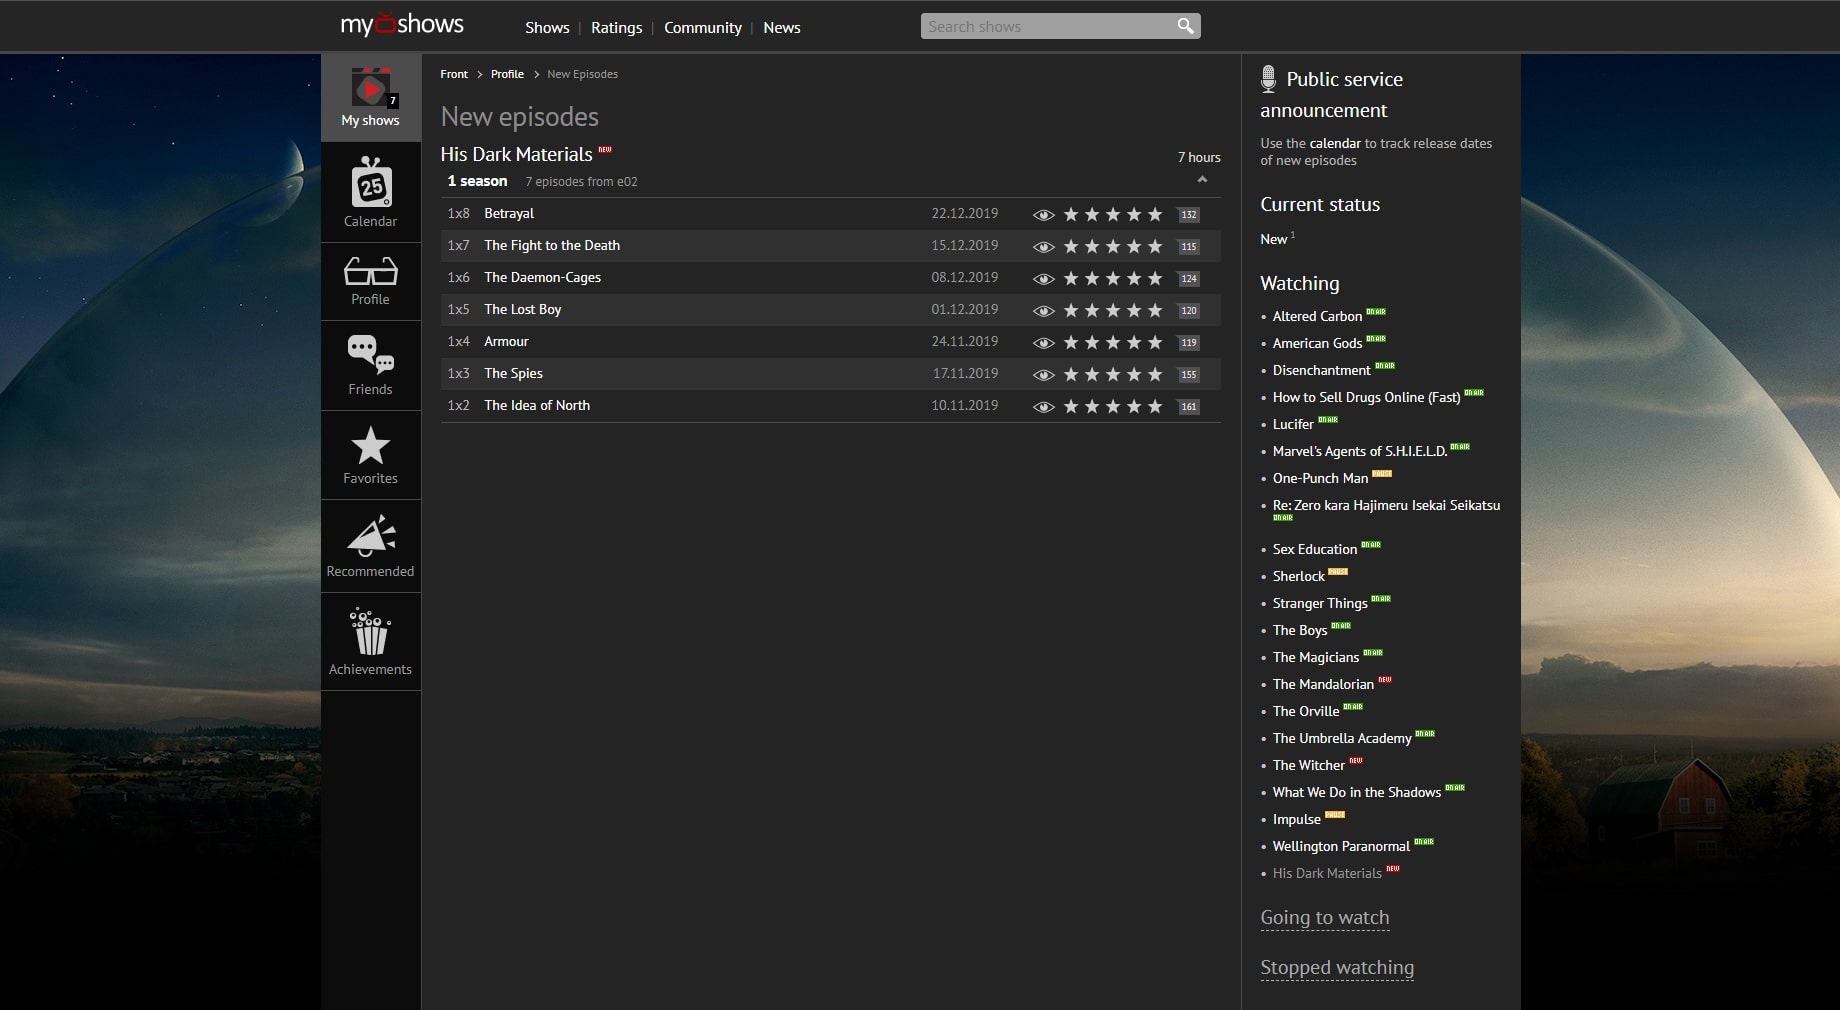Open Stranger Things from Watching list

[x=1319, y=603]
